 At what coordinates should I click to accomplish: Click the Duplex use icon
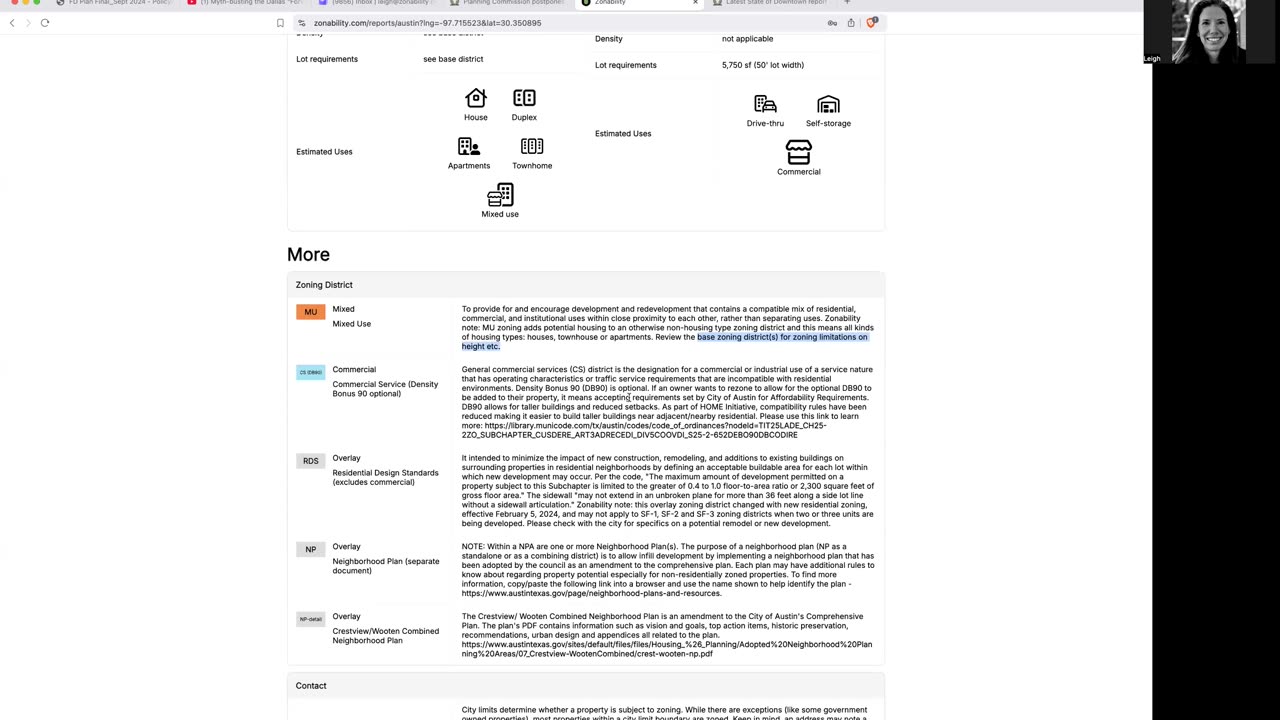tap(524, 98)
